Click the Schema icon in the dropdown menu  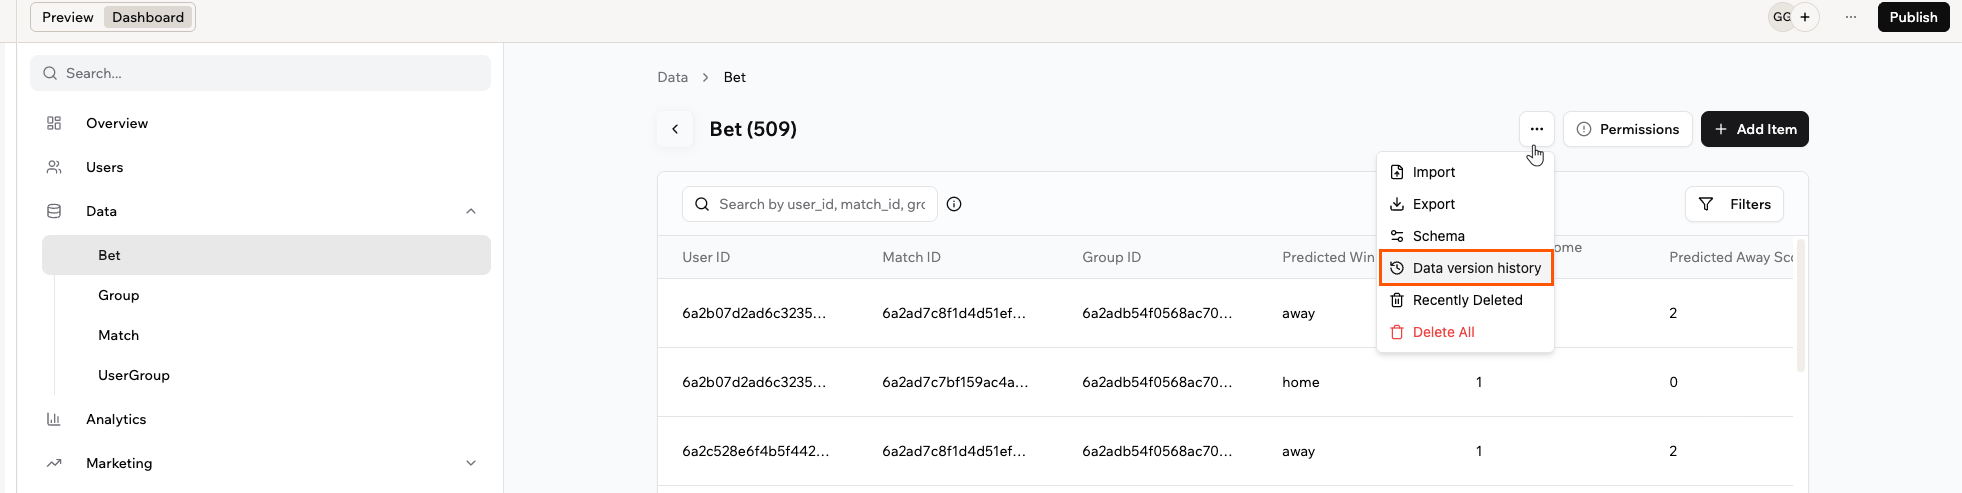[x=1397, y=236]
